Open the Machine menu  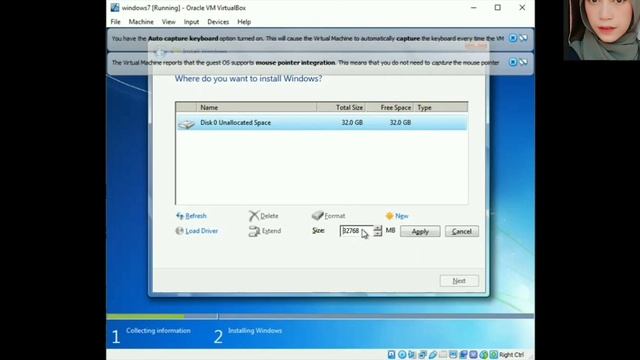pyautogui.click(x=141, y=22)
